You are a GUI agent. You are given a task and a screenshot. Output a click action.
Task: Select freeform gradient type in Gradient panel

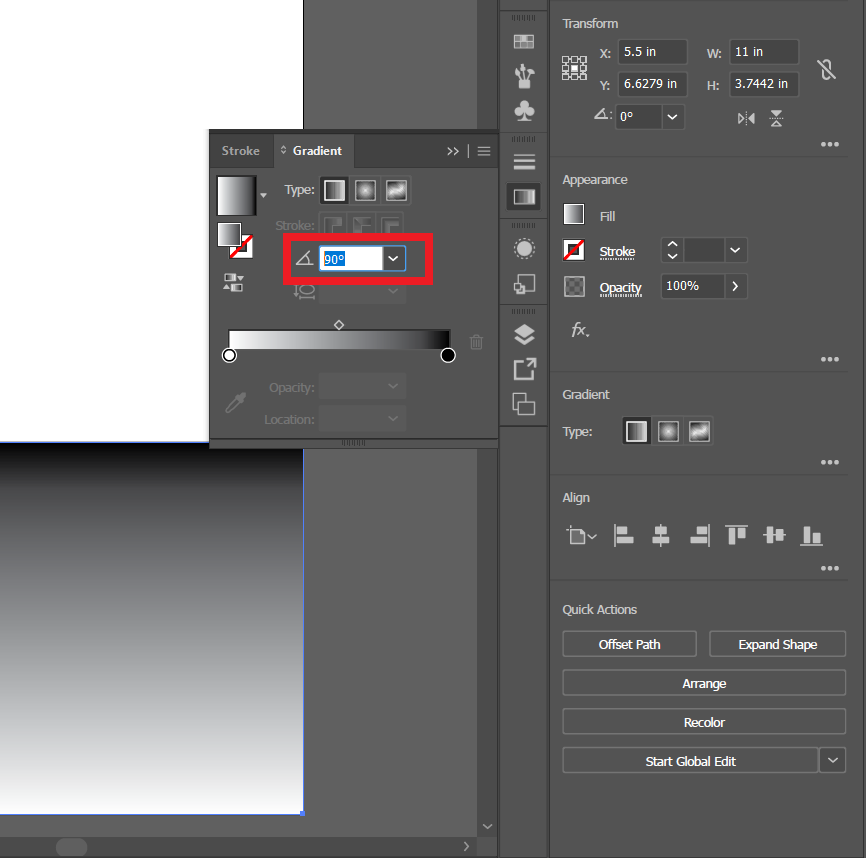[x=395, y=190]
